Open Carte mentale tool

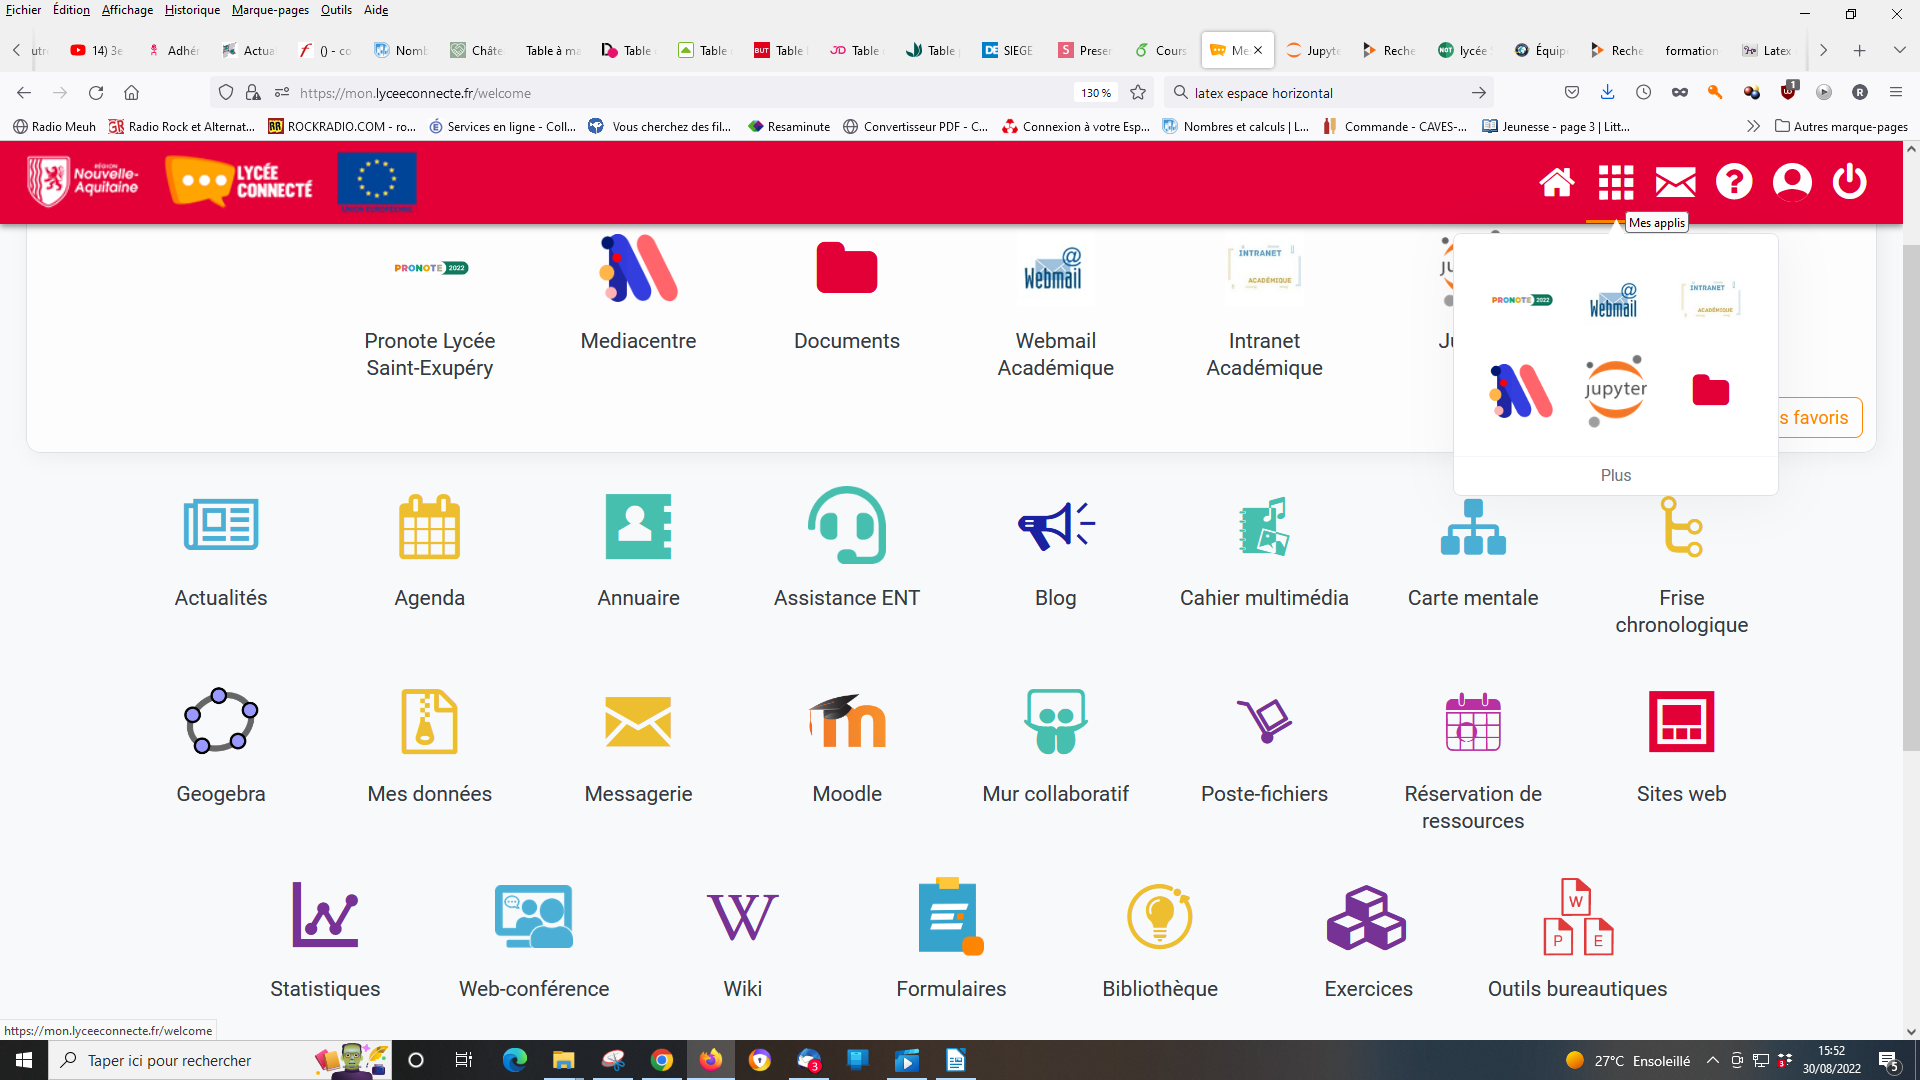point(1473,527)
